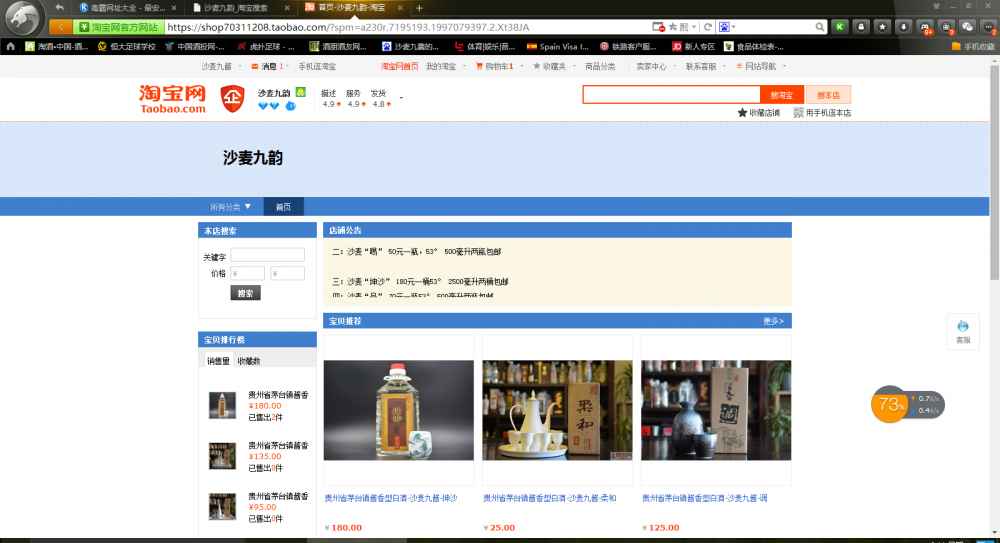The image size is (1000, 543).
Task: Open the product link priced ¥180.00 in recommendations
Action: (x=390, y=498)
